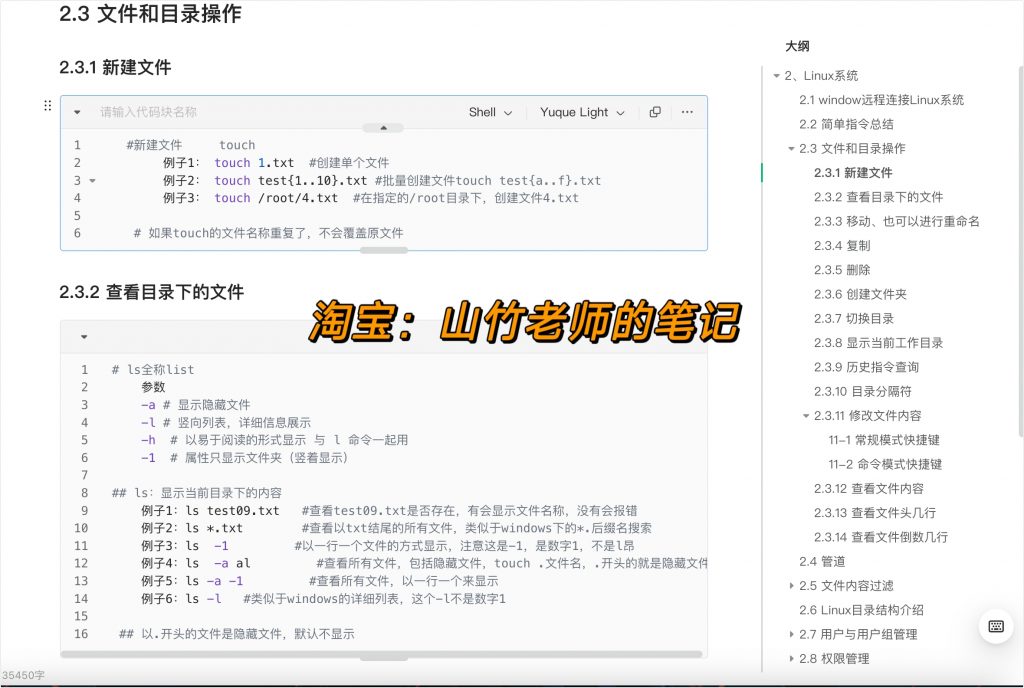This screenshot has width=1024, height=688.
Task: Open the Shell language dropdown
Action: pos(489,112)
